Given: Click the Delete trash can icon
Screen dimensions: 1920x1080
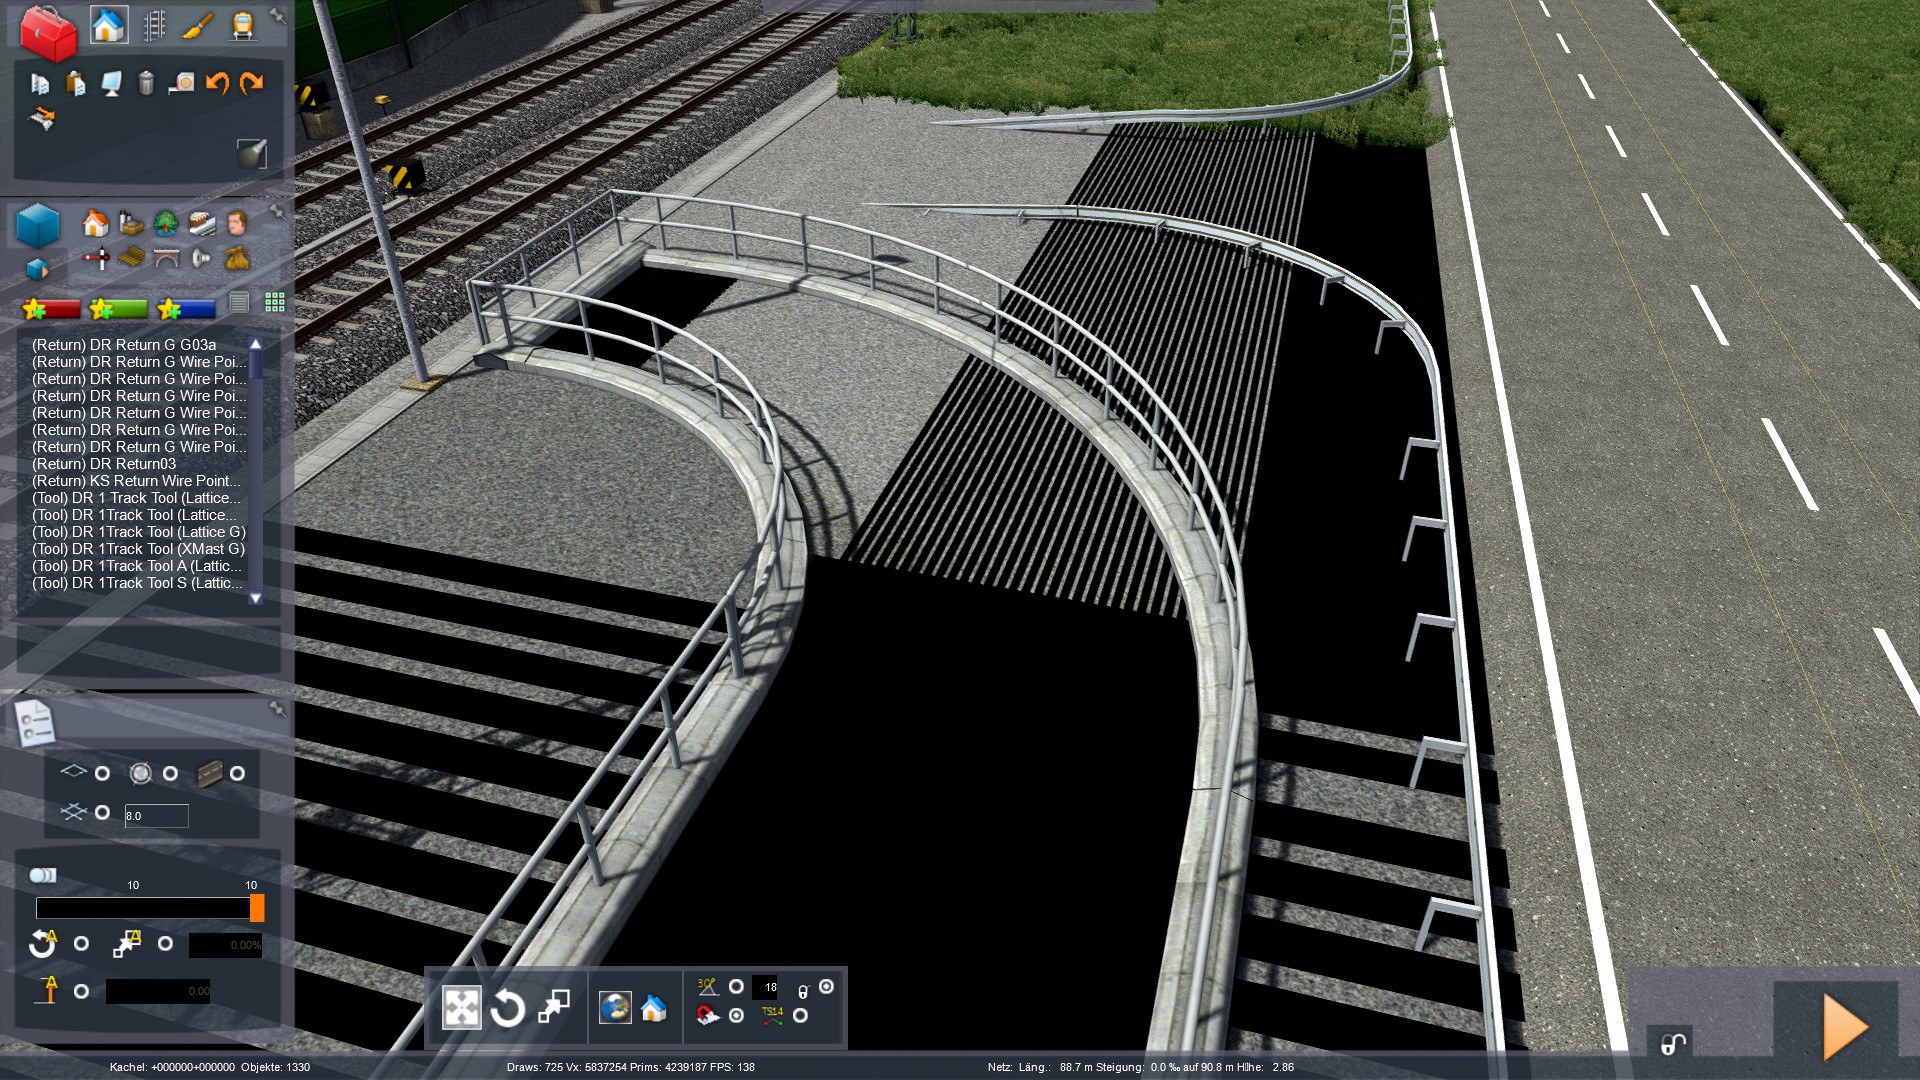Looking at the screenshot, I should (146, 83).
